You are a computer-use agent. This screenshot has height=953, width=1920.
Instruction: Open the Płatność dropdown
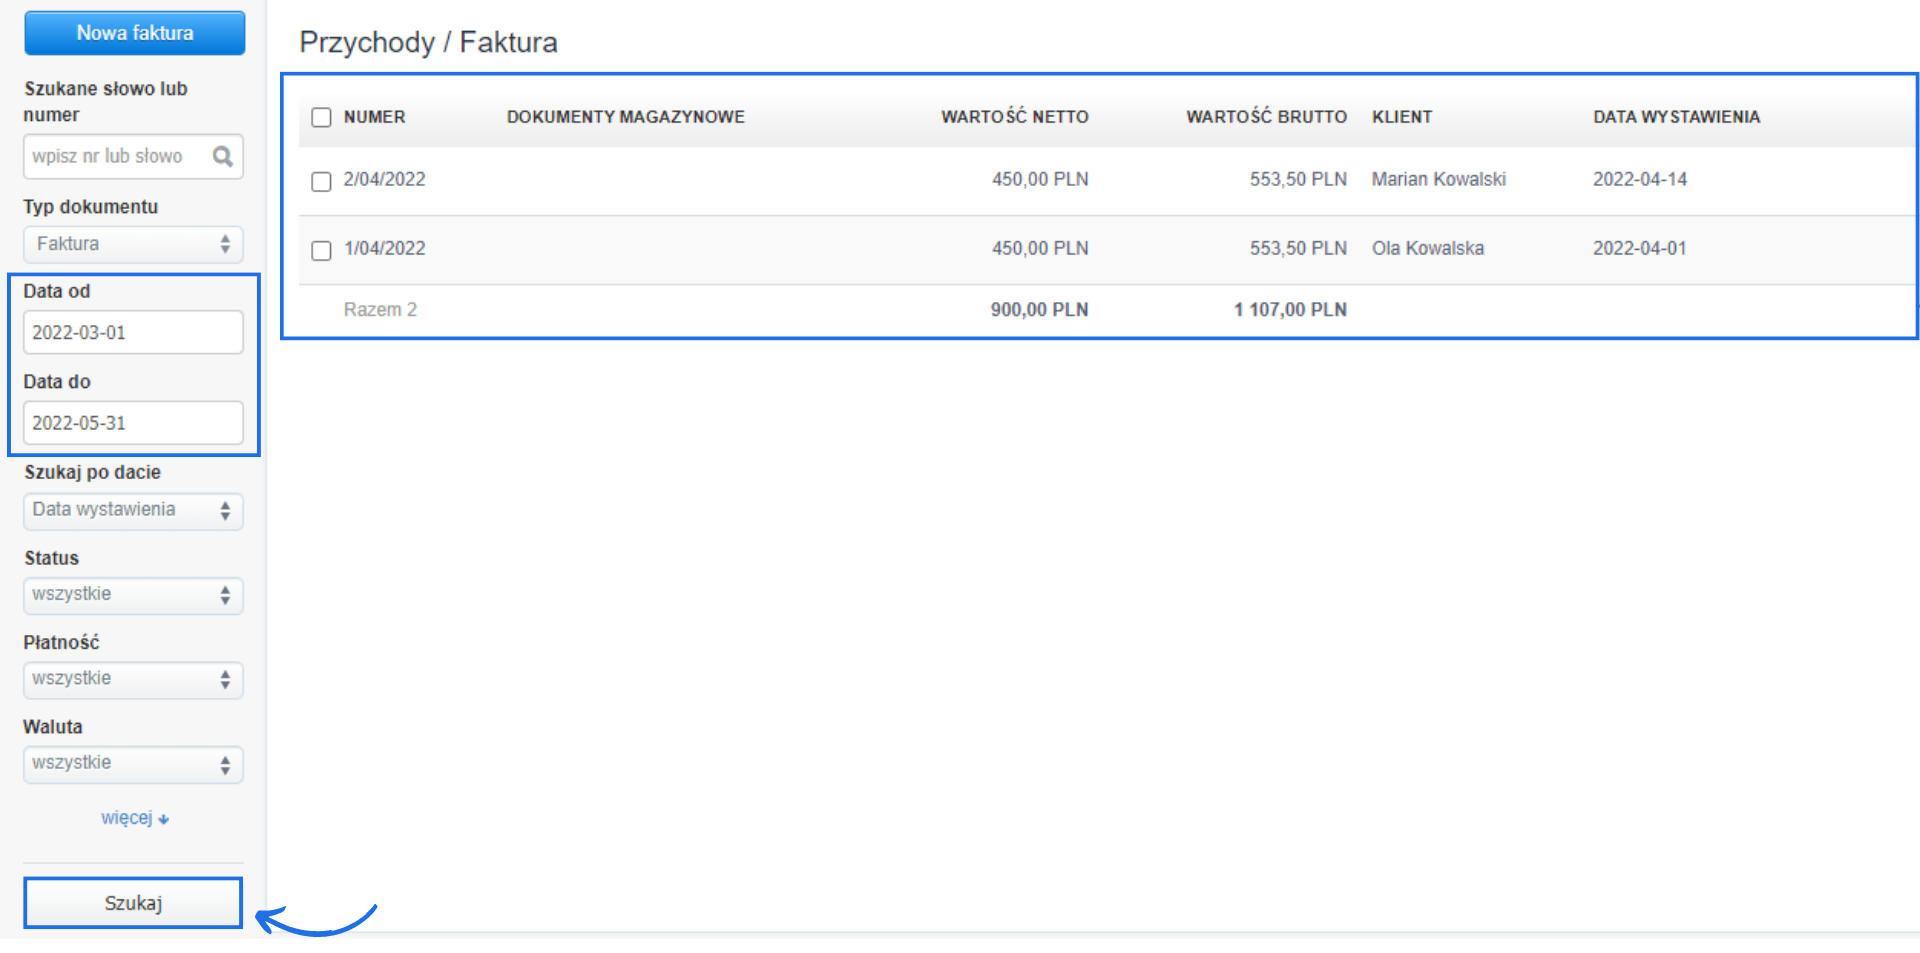coord(133,680)
